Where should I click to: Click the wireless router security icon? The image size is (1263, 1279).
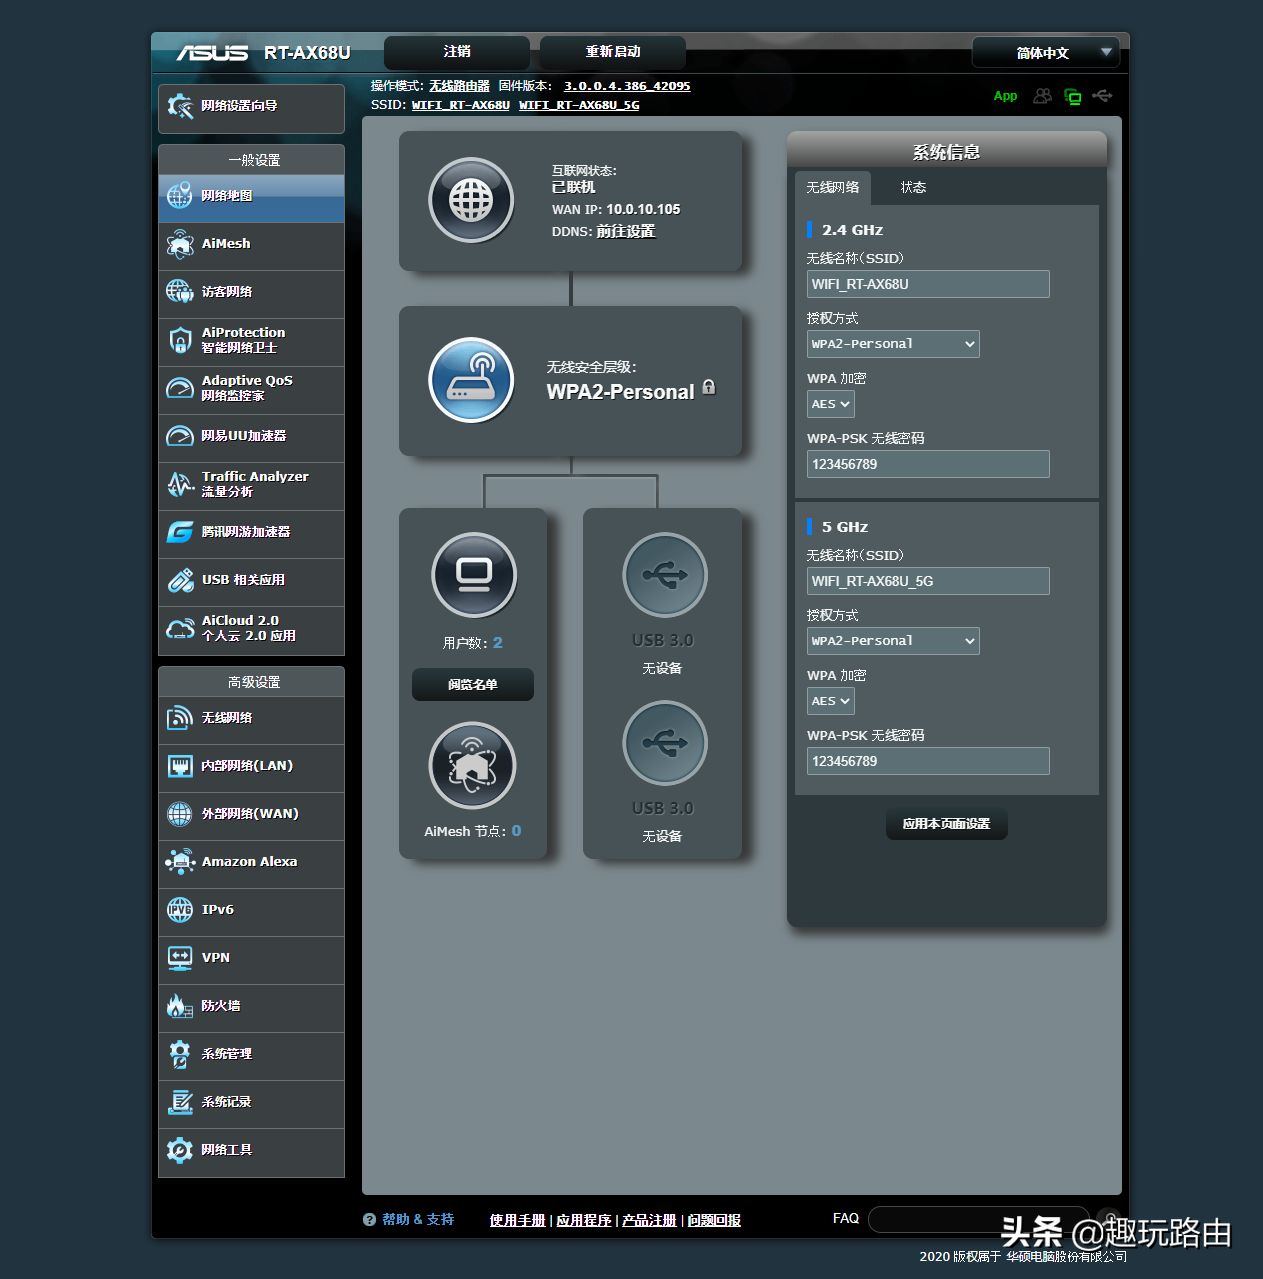(471, 381)
